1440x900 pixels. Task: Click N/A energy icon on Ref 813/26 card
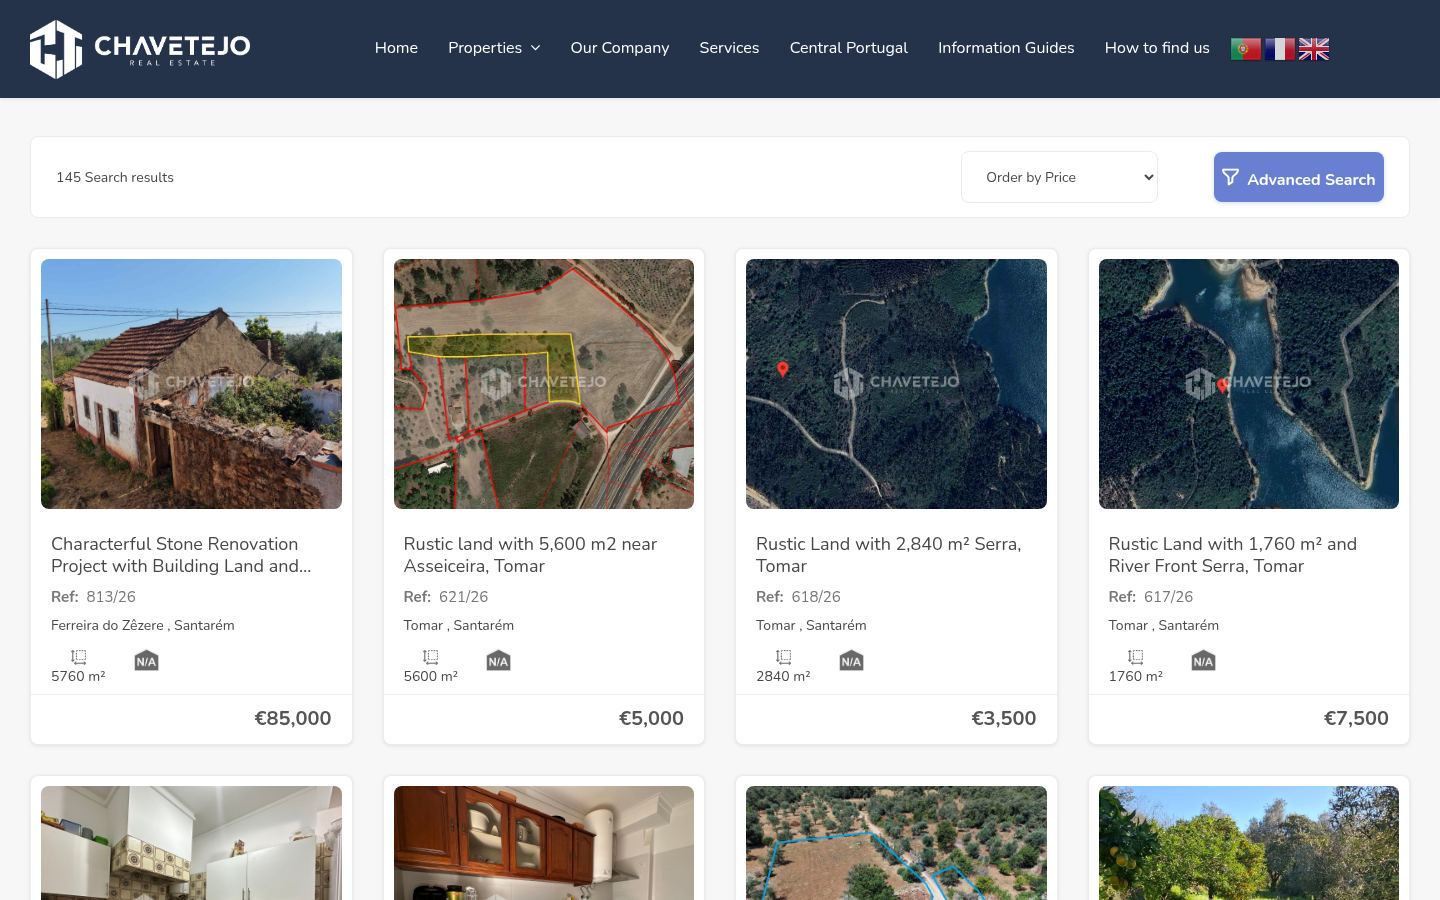[146, 660]
